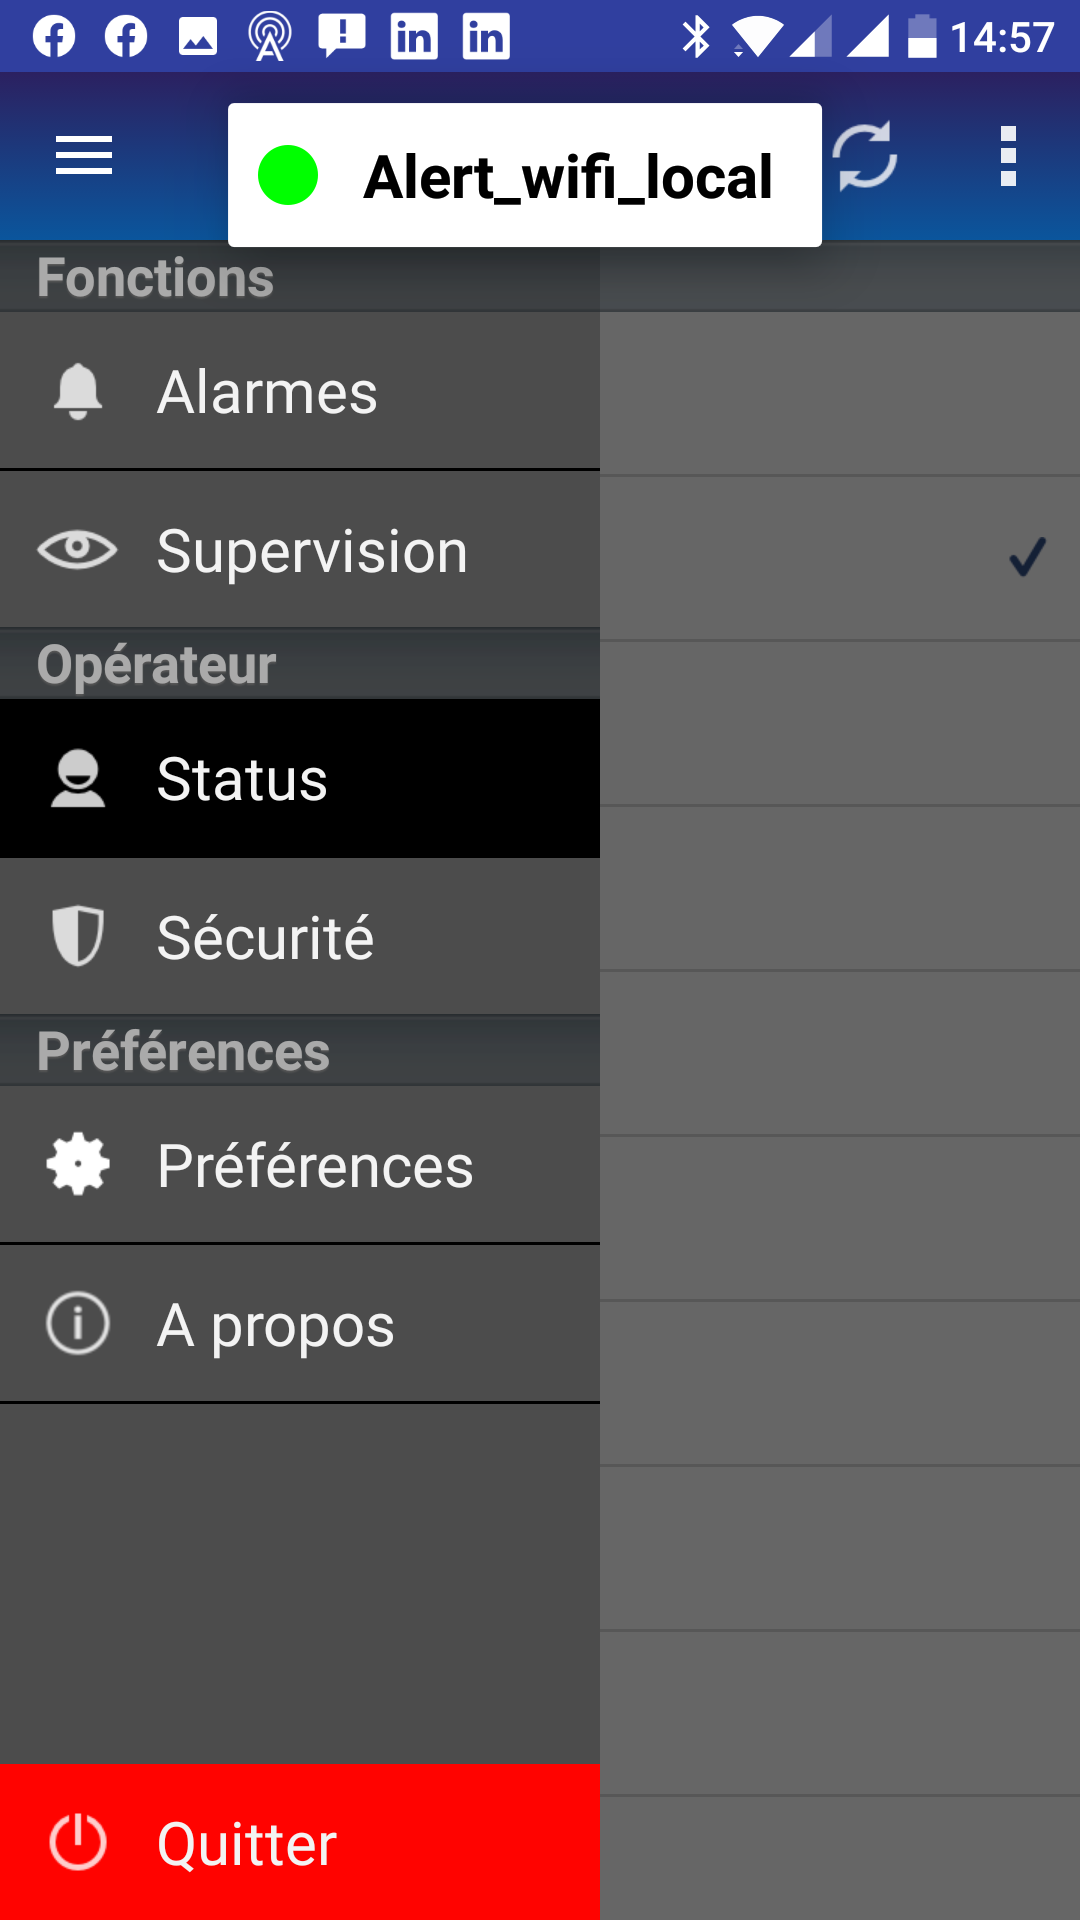Open the Sécurité menu entry
The width and height of the screenshot is (1080, 1920).
click(x=266, y=938)
